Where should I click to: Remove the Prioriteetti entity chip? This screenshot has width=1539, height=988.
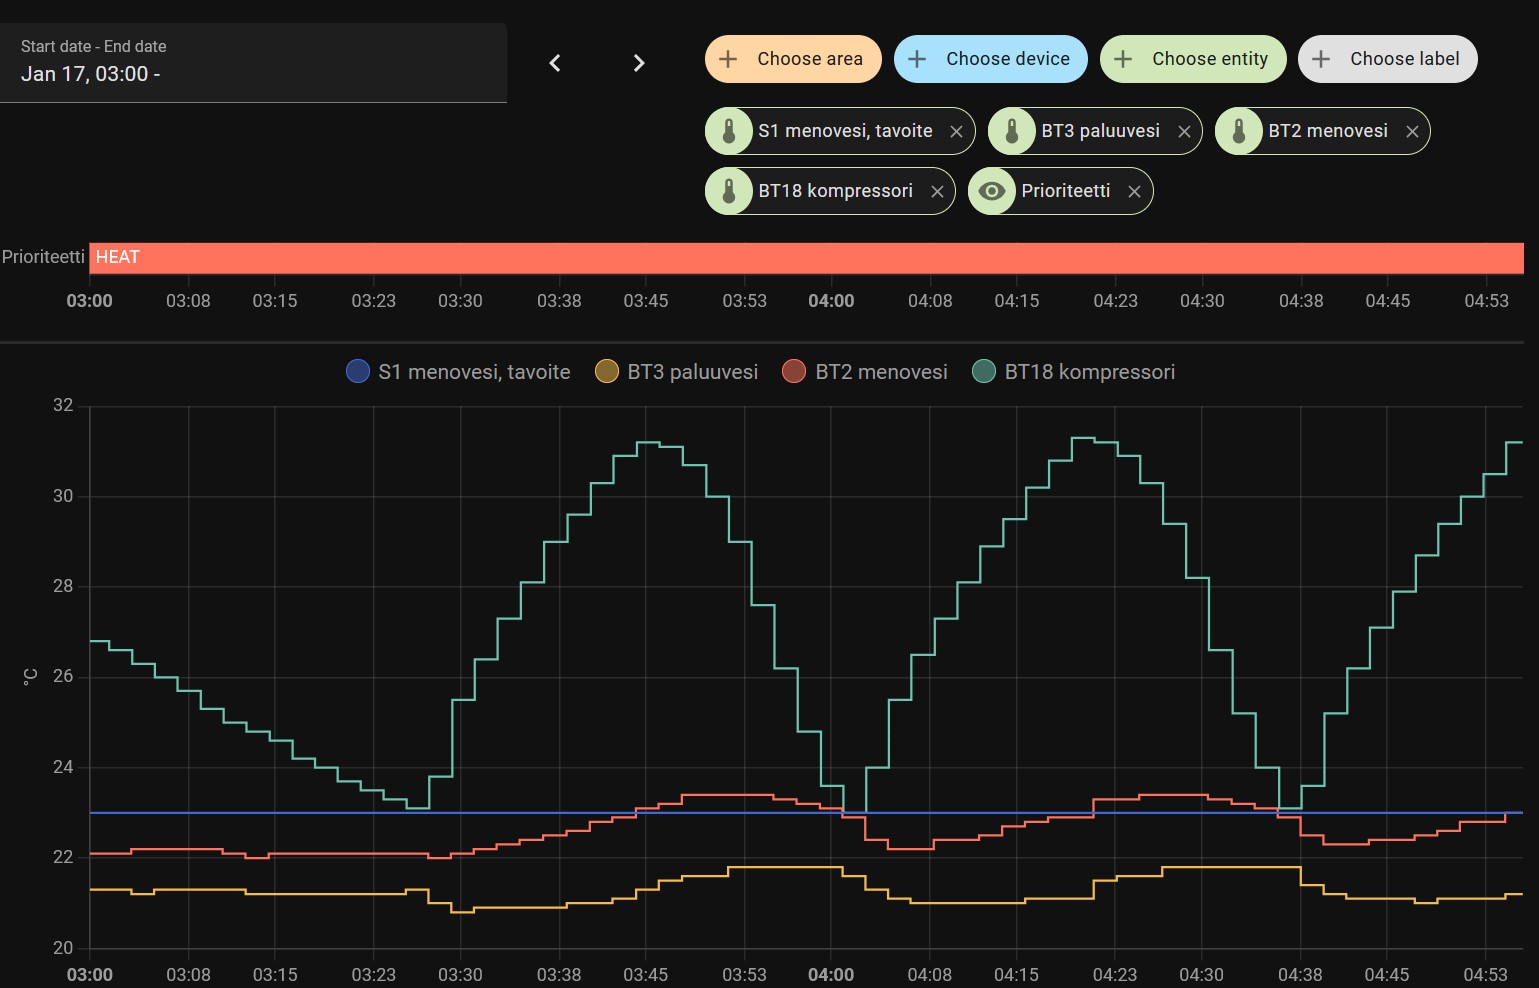click(x=1134, y=192)
